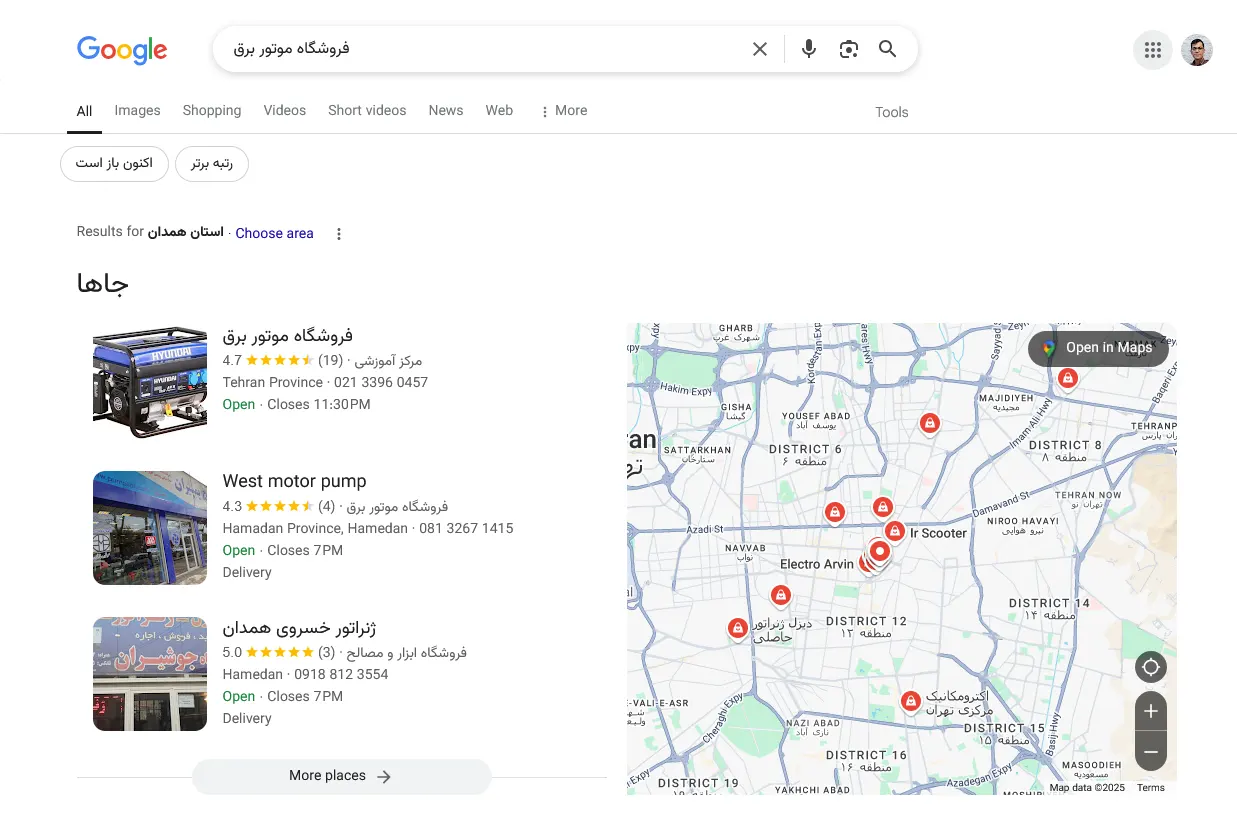Open the West motor pump listing
Viewport: 1237px width, 820px height.
pos(294,481)
